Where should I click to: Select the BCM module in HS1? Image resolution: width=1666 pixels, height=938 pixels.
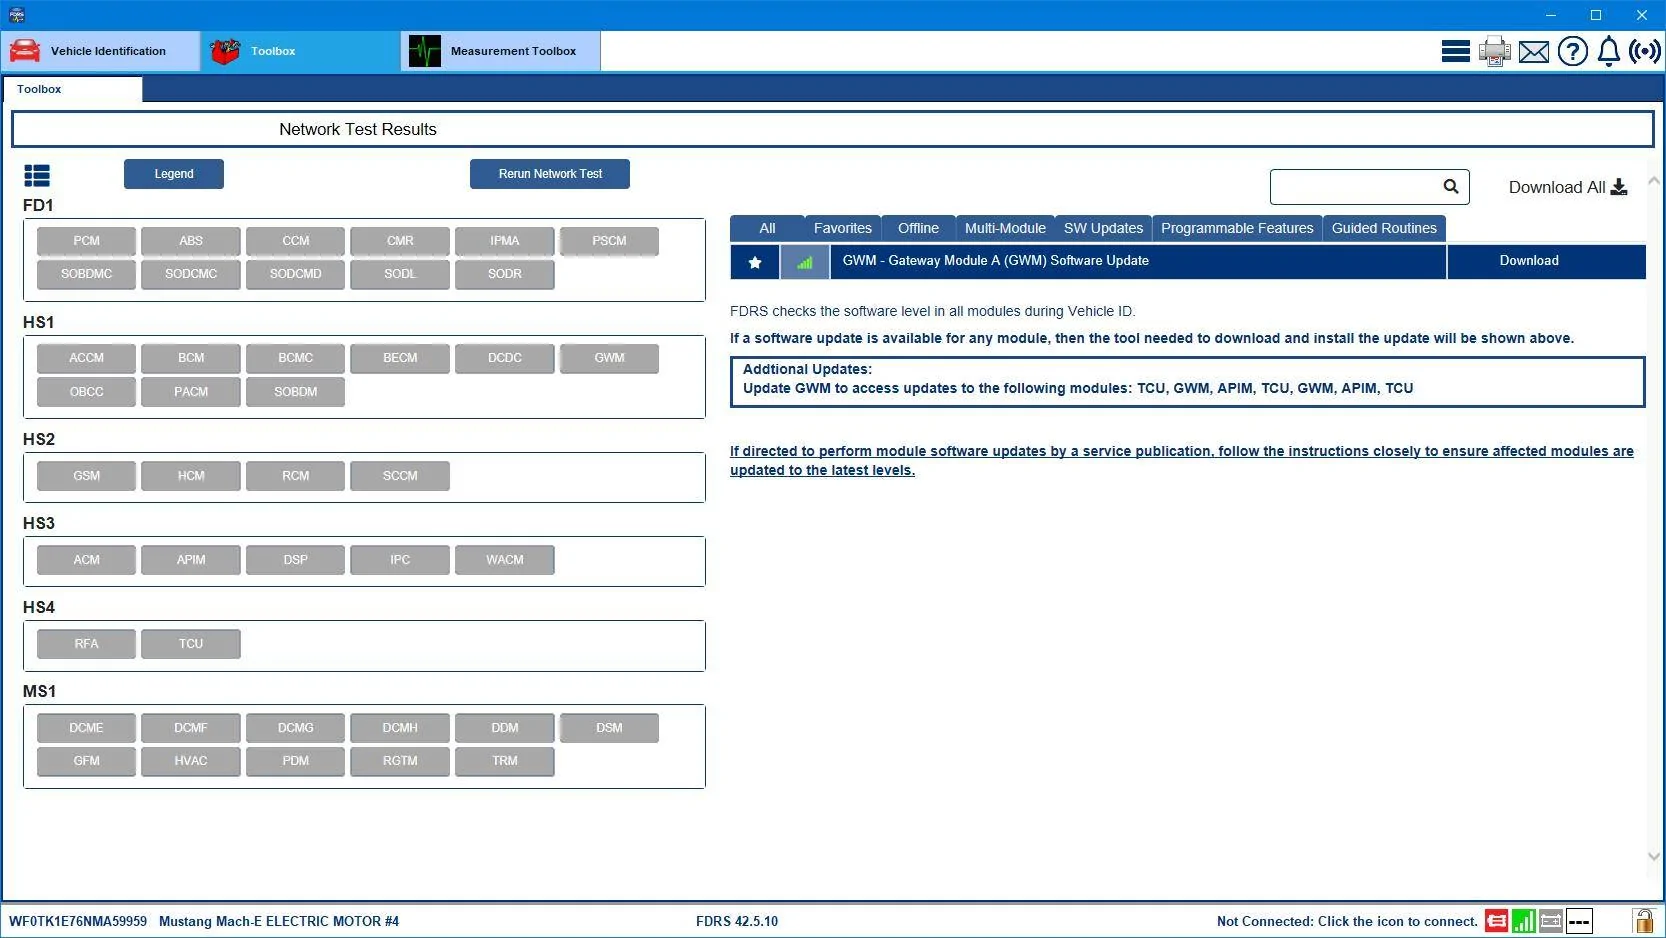(x=191, y=358)
